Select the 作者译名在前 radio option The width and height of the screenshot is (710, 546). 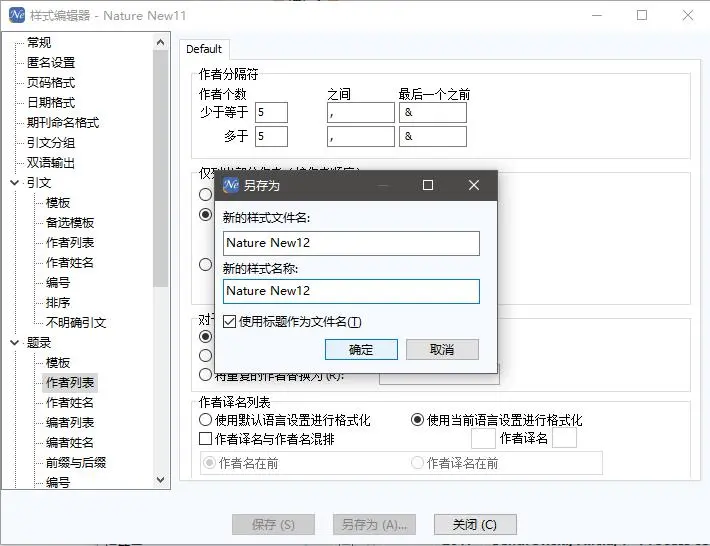(x=417, y=463)
